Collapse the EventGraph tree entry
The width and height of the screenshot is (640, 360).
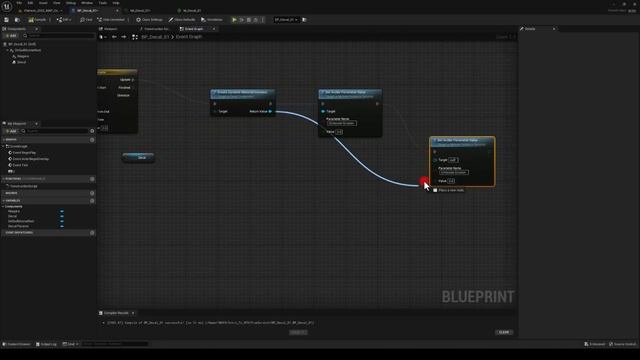pos(4,146)
